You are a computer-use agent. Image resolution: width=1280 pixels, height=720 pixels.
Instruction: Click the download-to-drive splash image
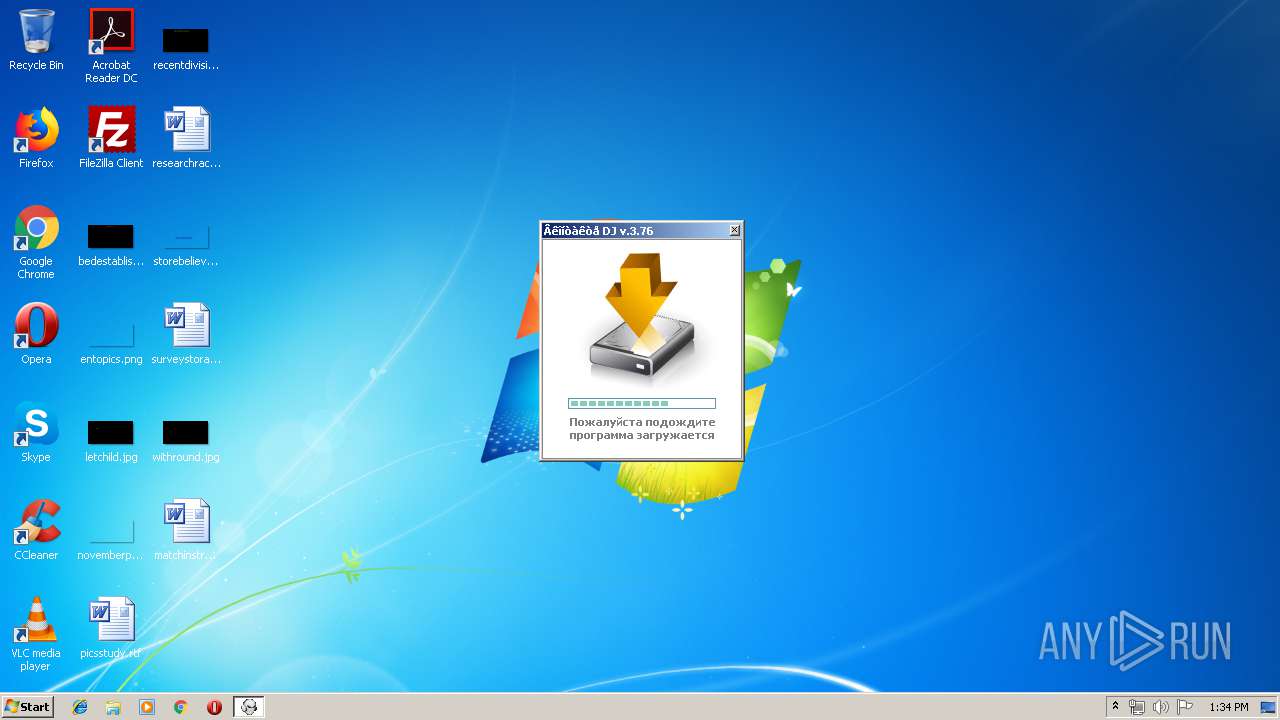(641, 316)
